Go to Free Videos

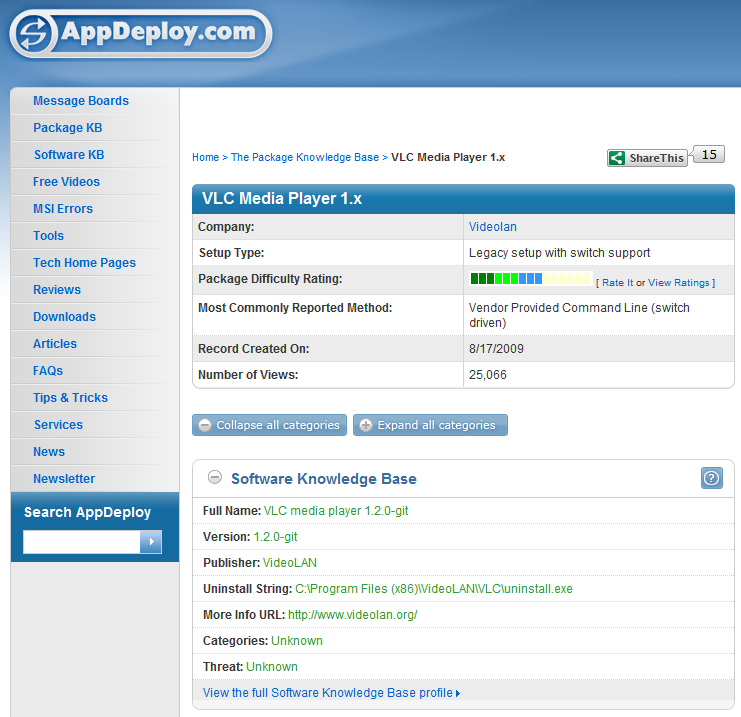coord(66,181)
